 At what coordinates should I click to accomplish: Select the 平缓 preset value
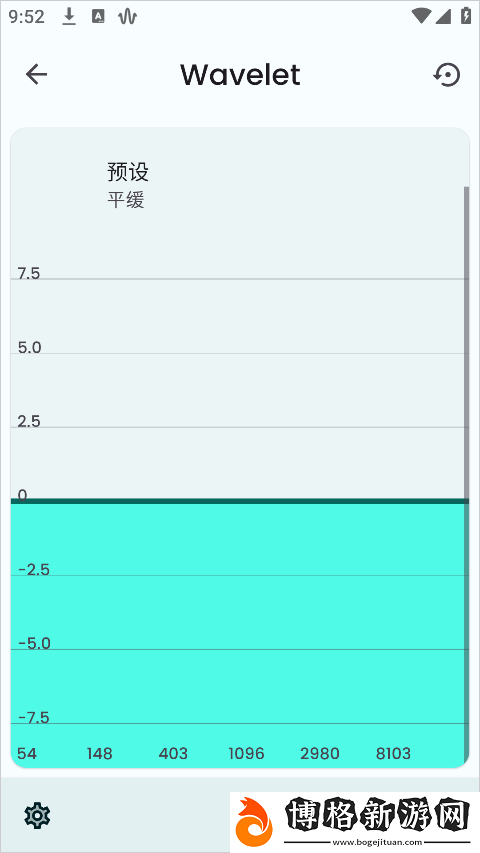[x=126, y=200]
